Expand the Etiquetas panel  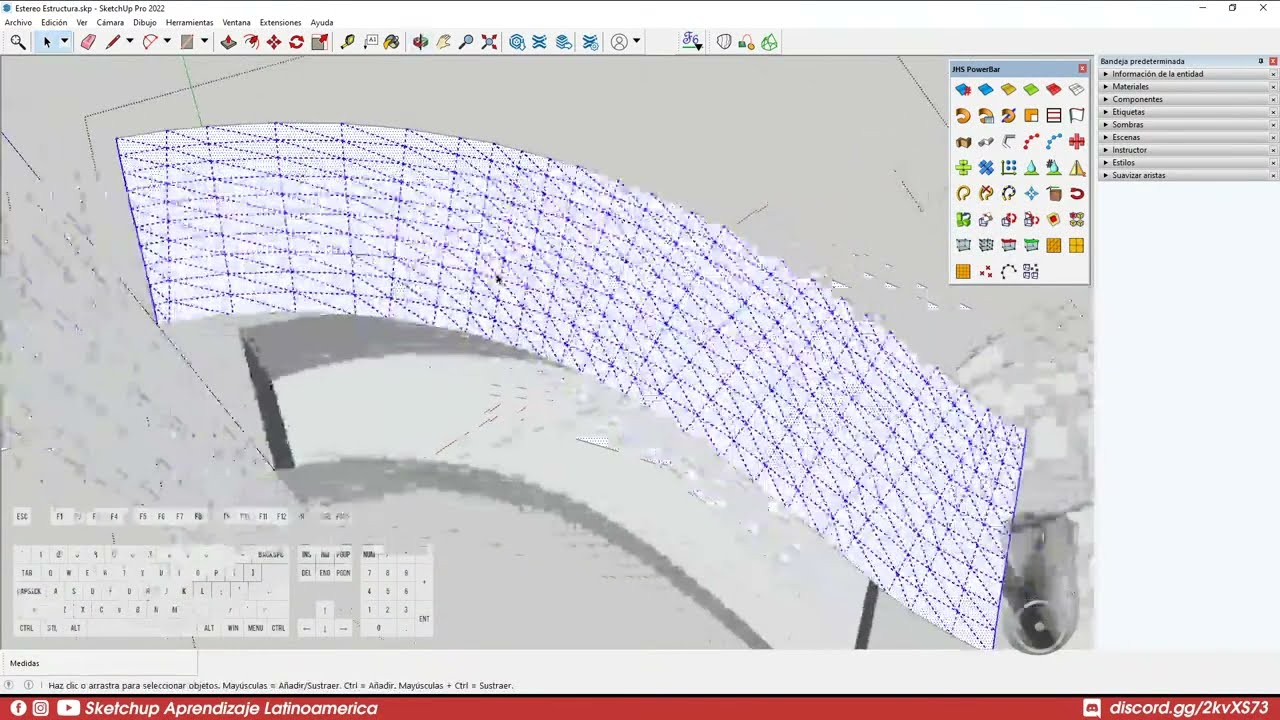tap(1106, 112)
